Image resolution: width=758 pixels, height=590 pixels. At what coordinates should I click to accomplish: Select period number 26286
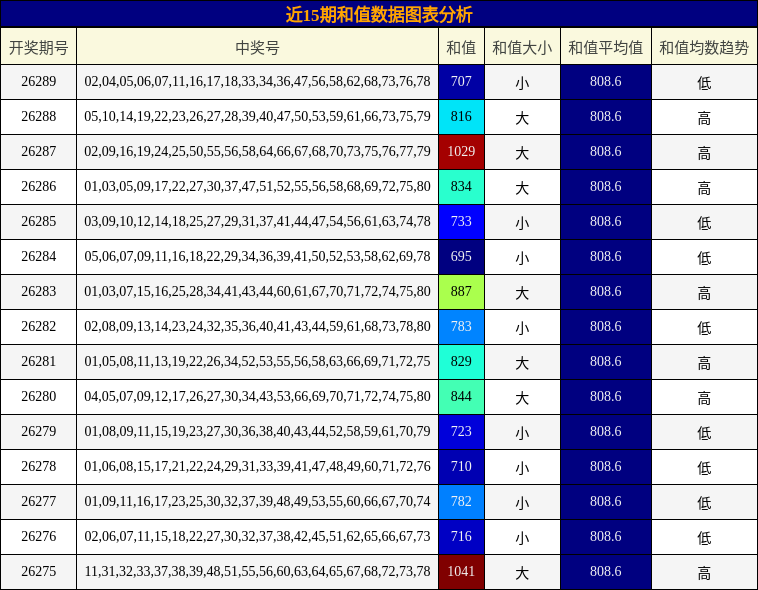click(39, 187)
